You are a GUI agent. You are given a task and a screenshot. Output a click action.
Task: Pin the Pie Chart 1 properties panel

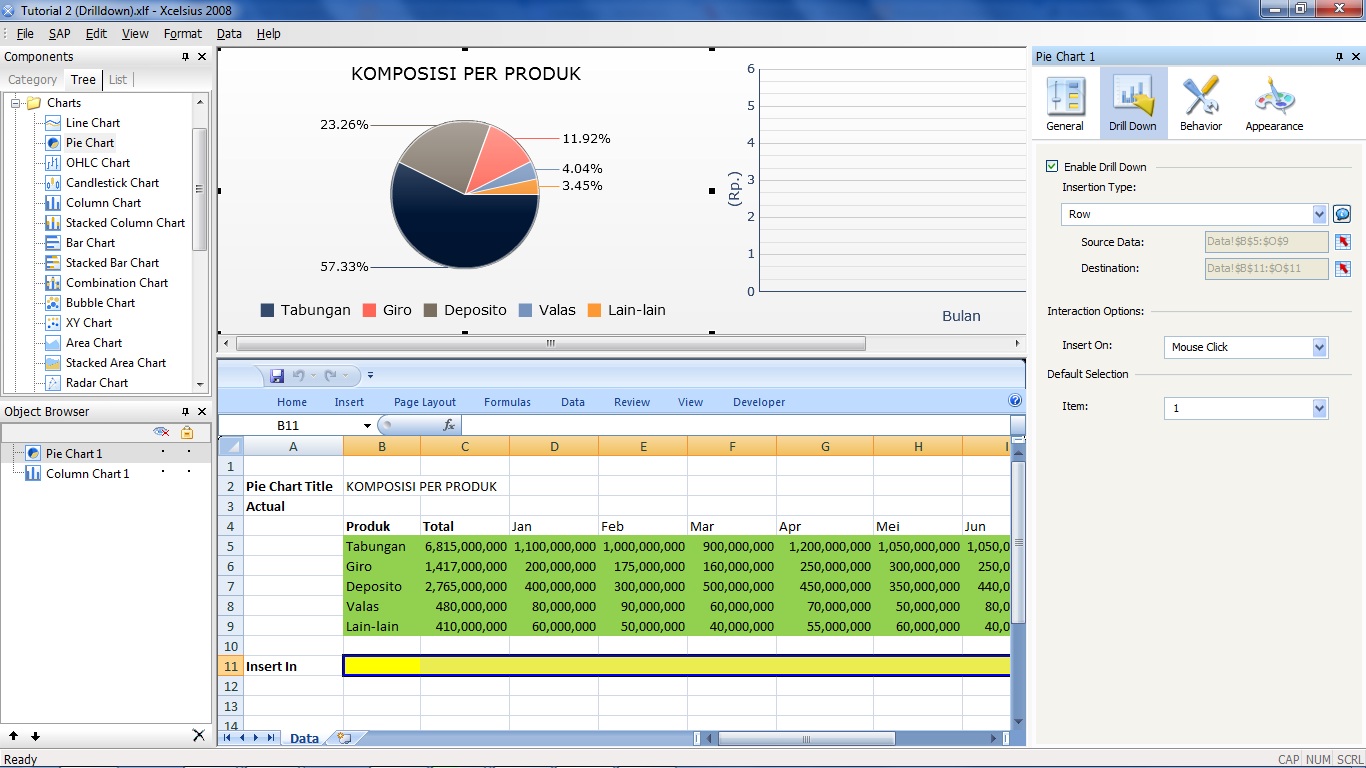point(1340,57)
